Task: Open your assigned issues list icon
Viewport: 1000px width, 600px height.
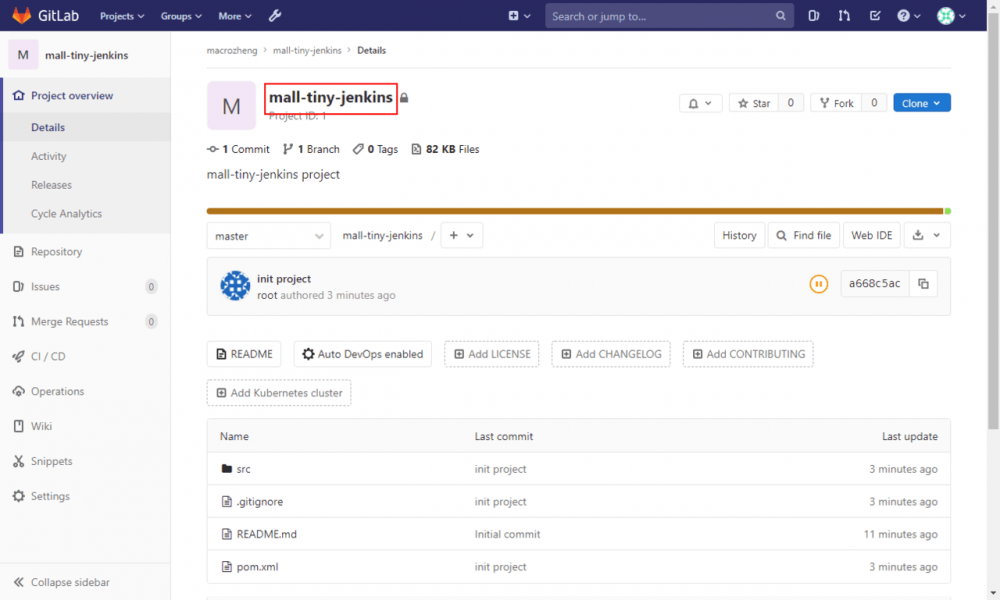Action: point(813,15)
